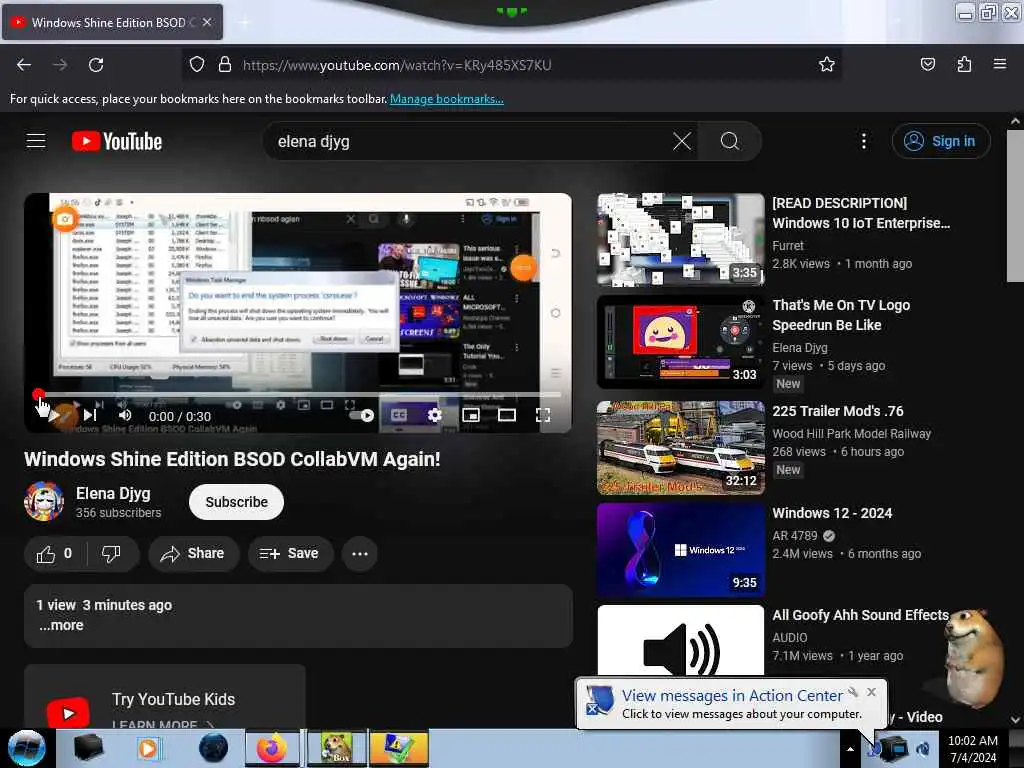This screenshot has width=1024, height=768.
Task: Reload the current YouTube page
Action: pyautogui.click(x=96, y=65)
